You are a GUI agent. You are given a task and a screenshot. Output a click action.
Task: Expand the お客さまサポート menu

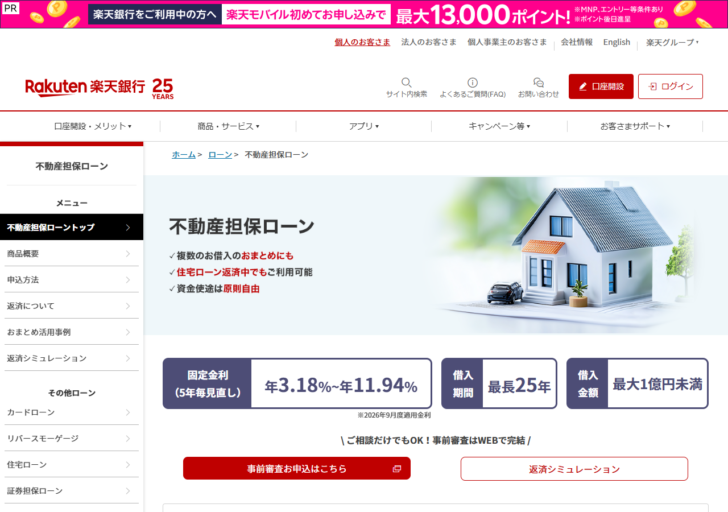[x=635, y=126]
